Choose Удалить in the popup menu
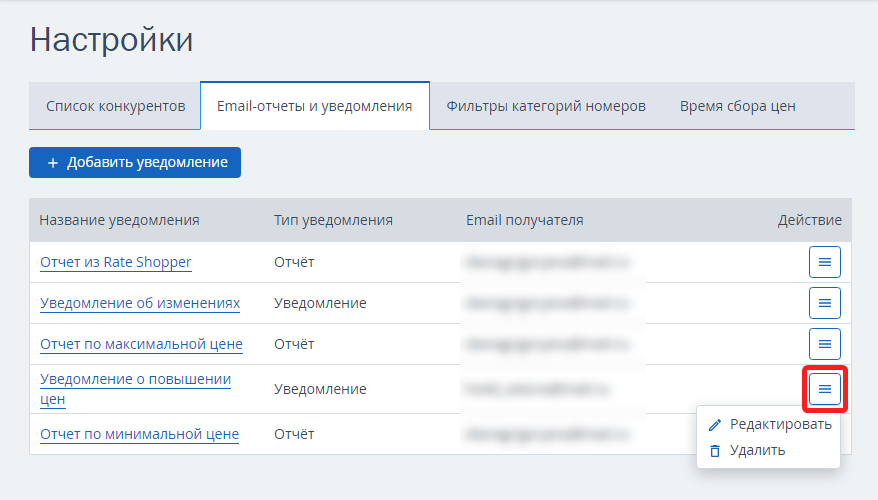Viewport: 878px width, 500px height. [747, 450]
